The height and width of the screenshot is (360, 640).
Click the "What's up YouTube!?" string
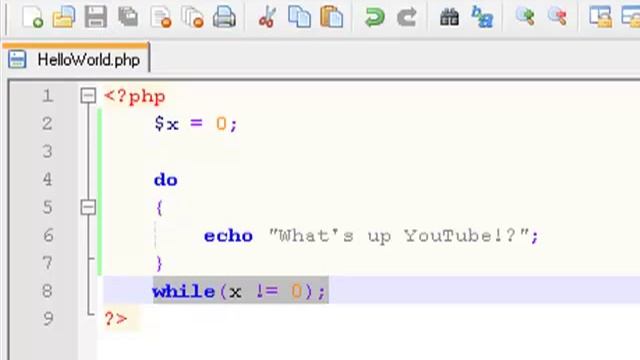click(x=399, y=236)
